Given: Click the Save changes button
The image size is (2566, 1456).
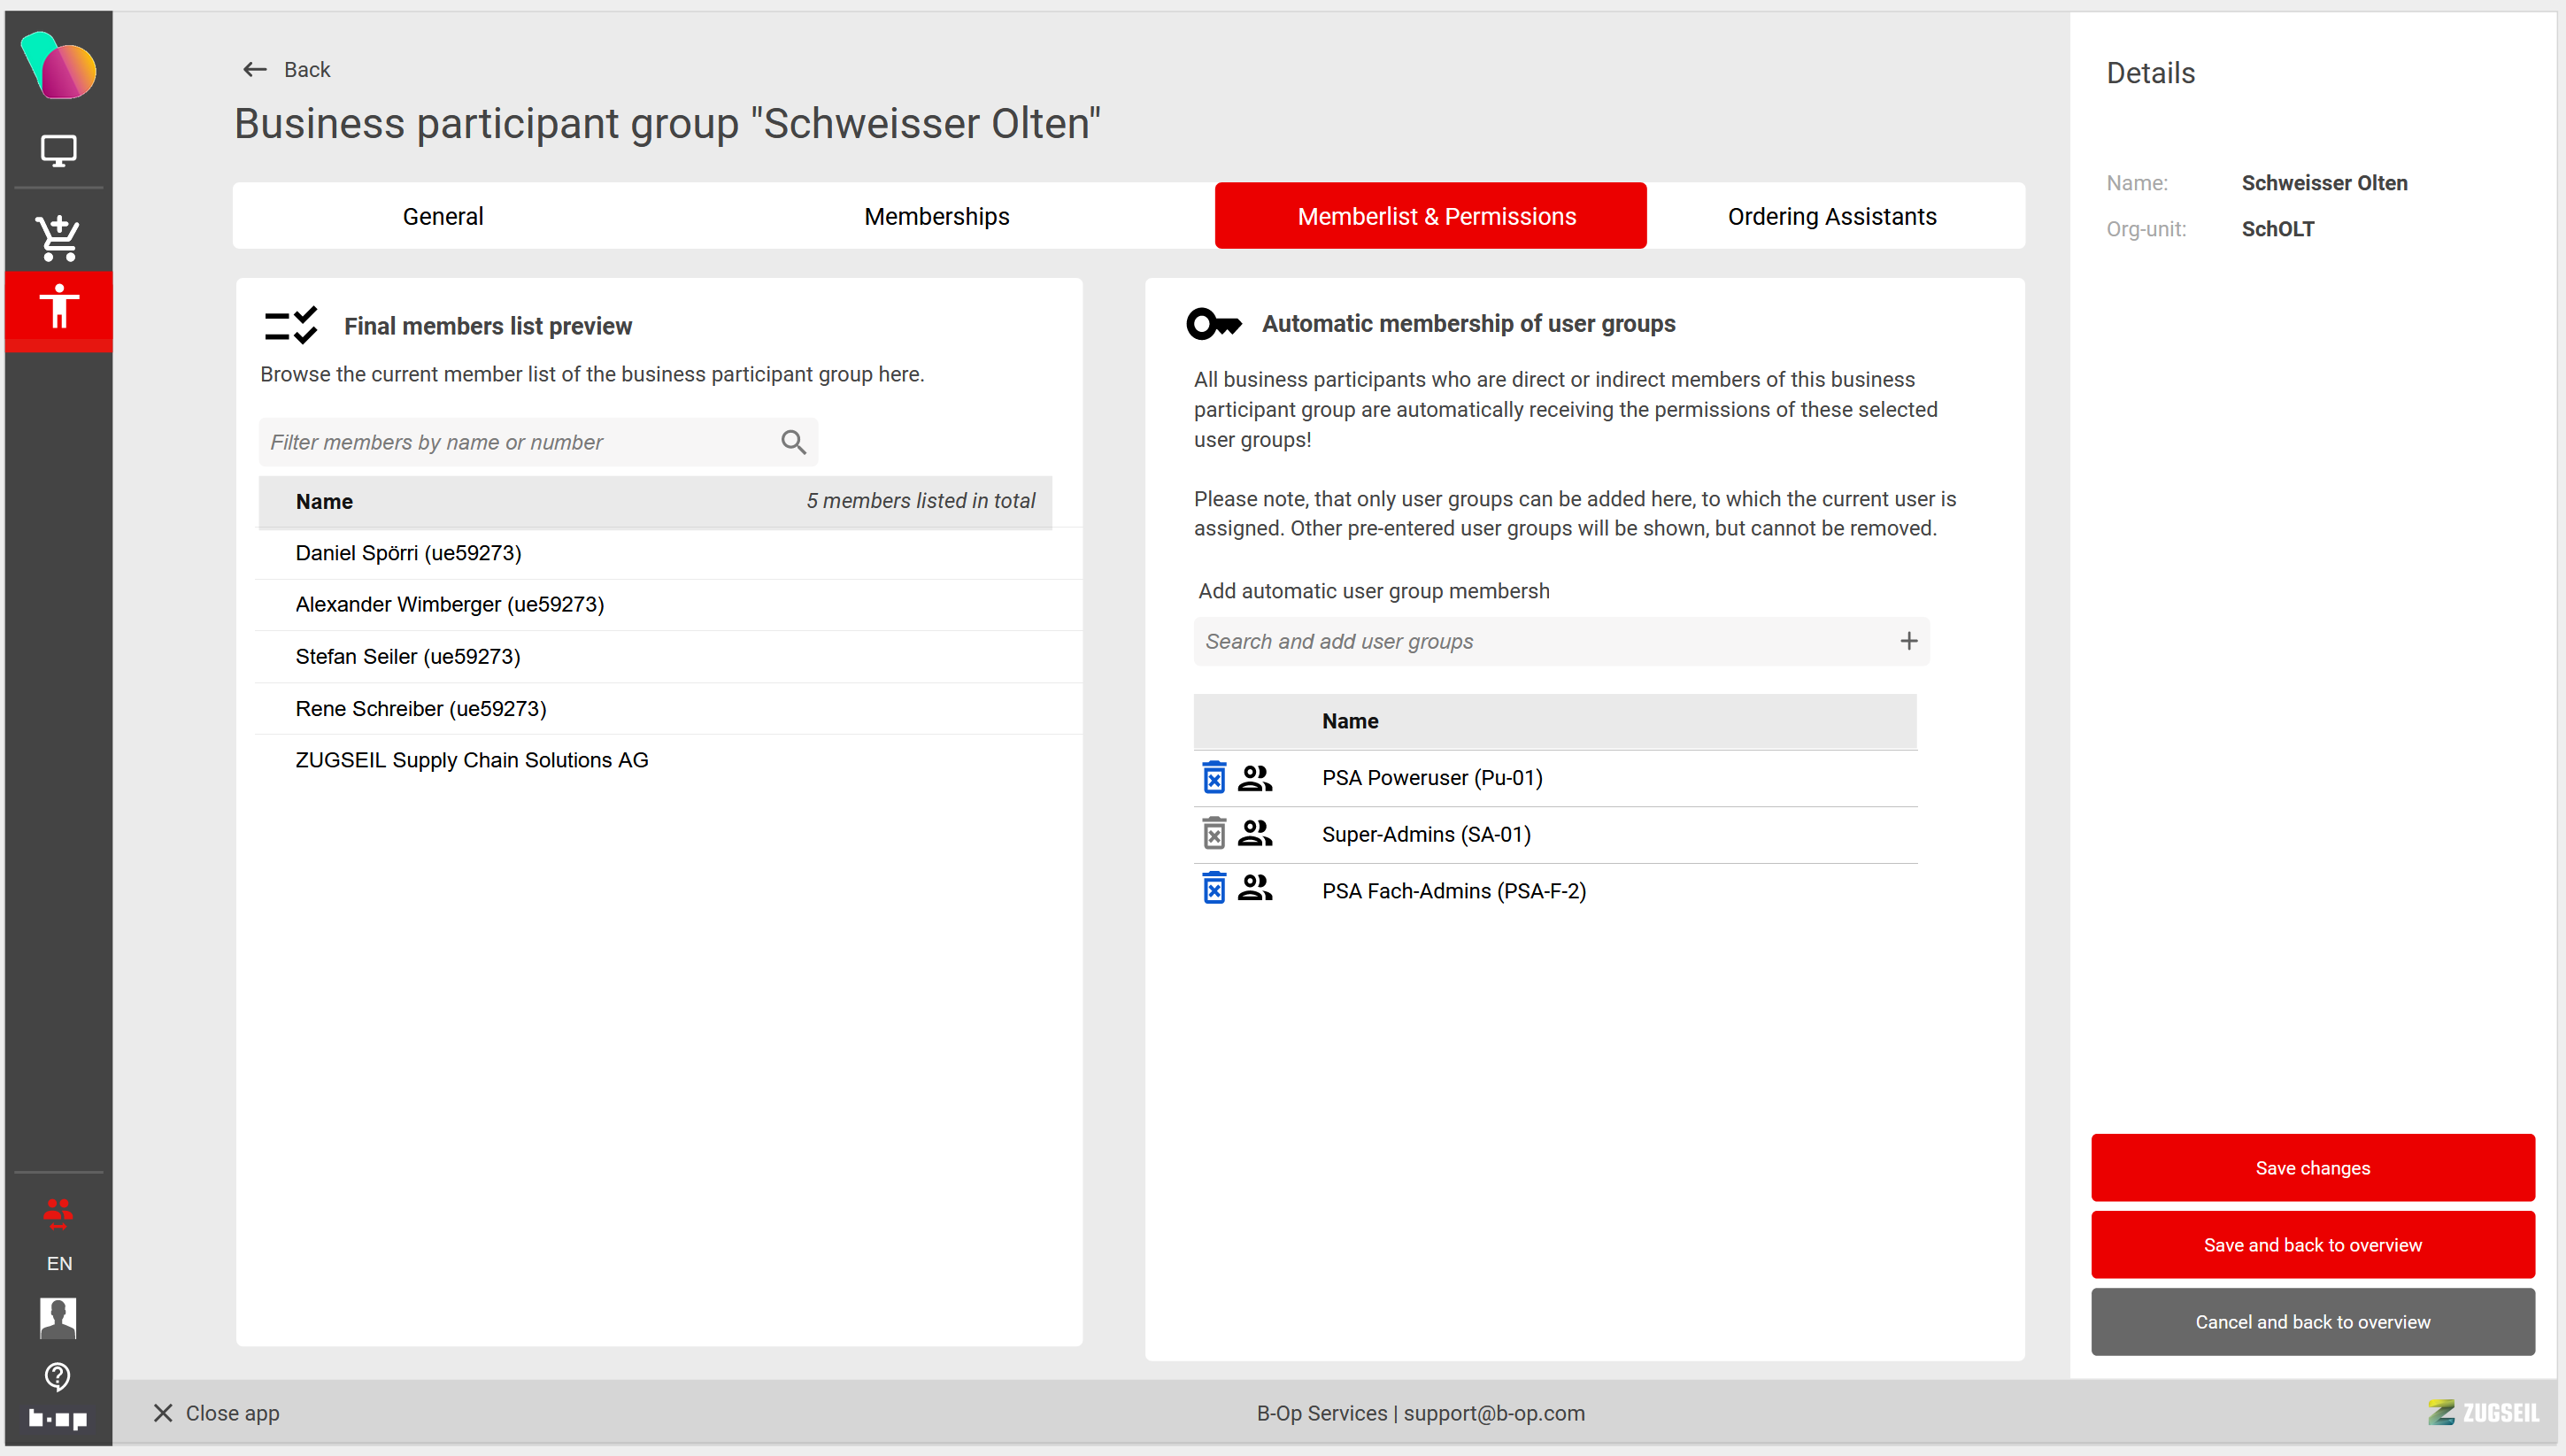Looking at the screenshot, I should point(2312,1167).
